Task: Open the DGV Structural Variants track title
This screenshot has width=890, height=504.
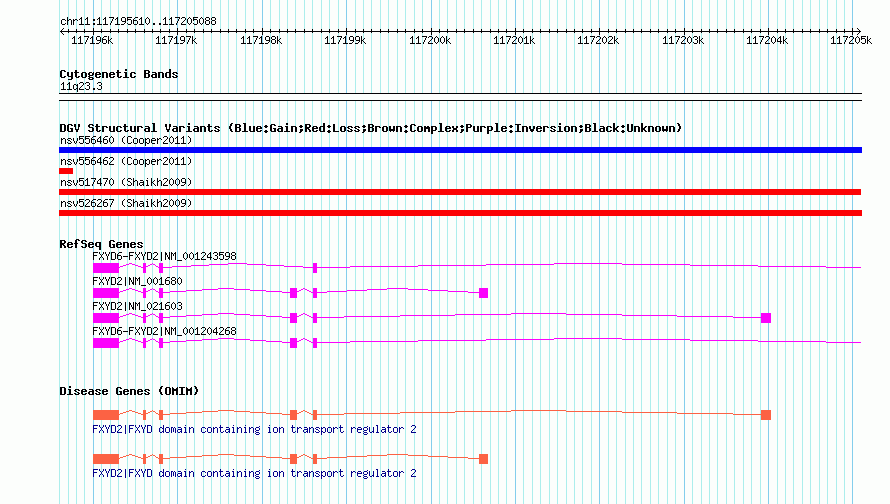Action: pos(370,128)
